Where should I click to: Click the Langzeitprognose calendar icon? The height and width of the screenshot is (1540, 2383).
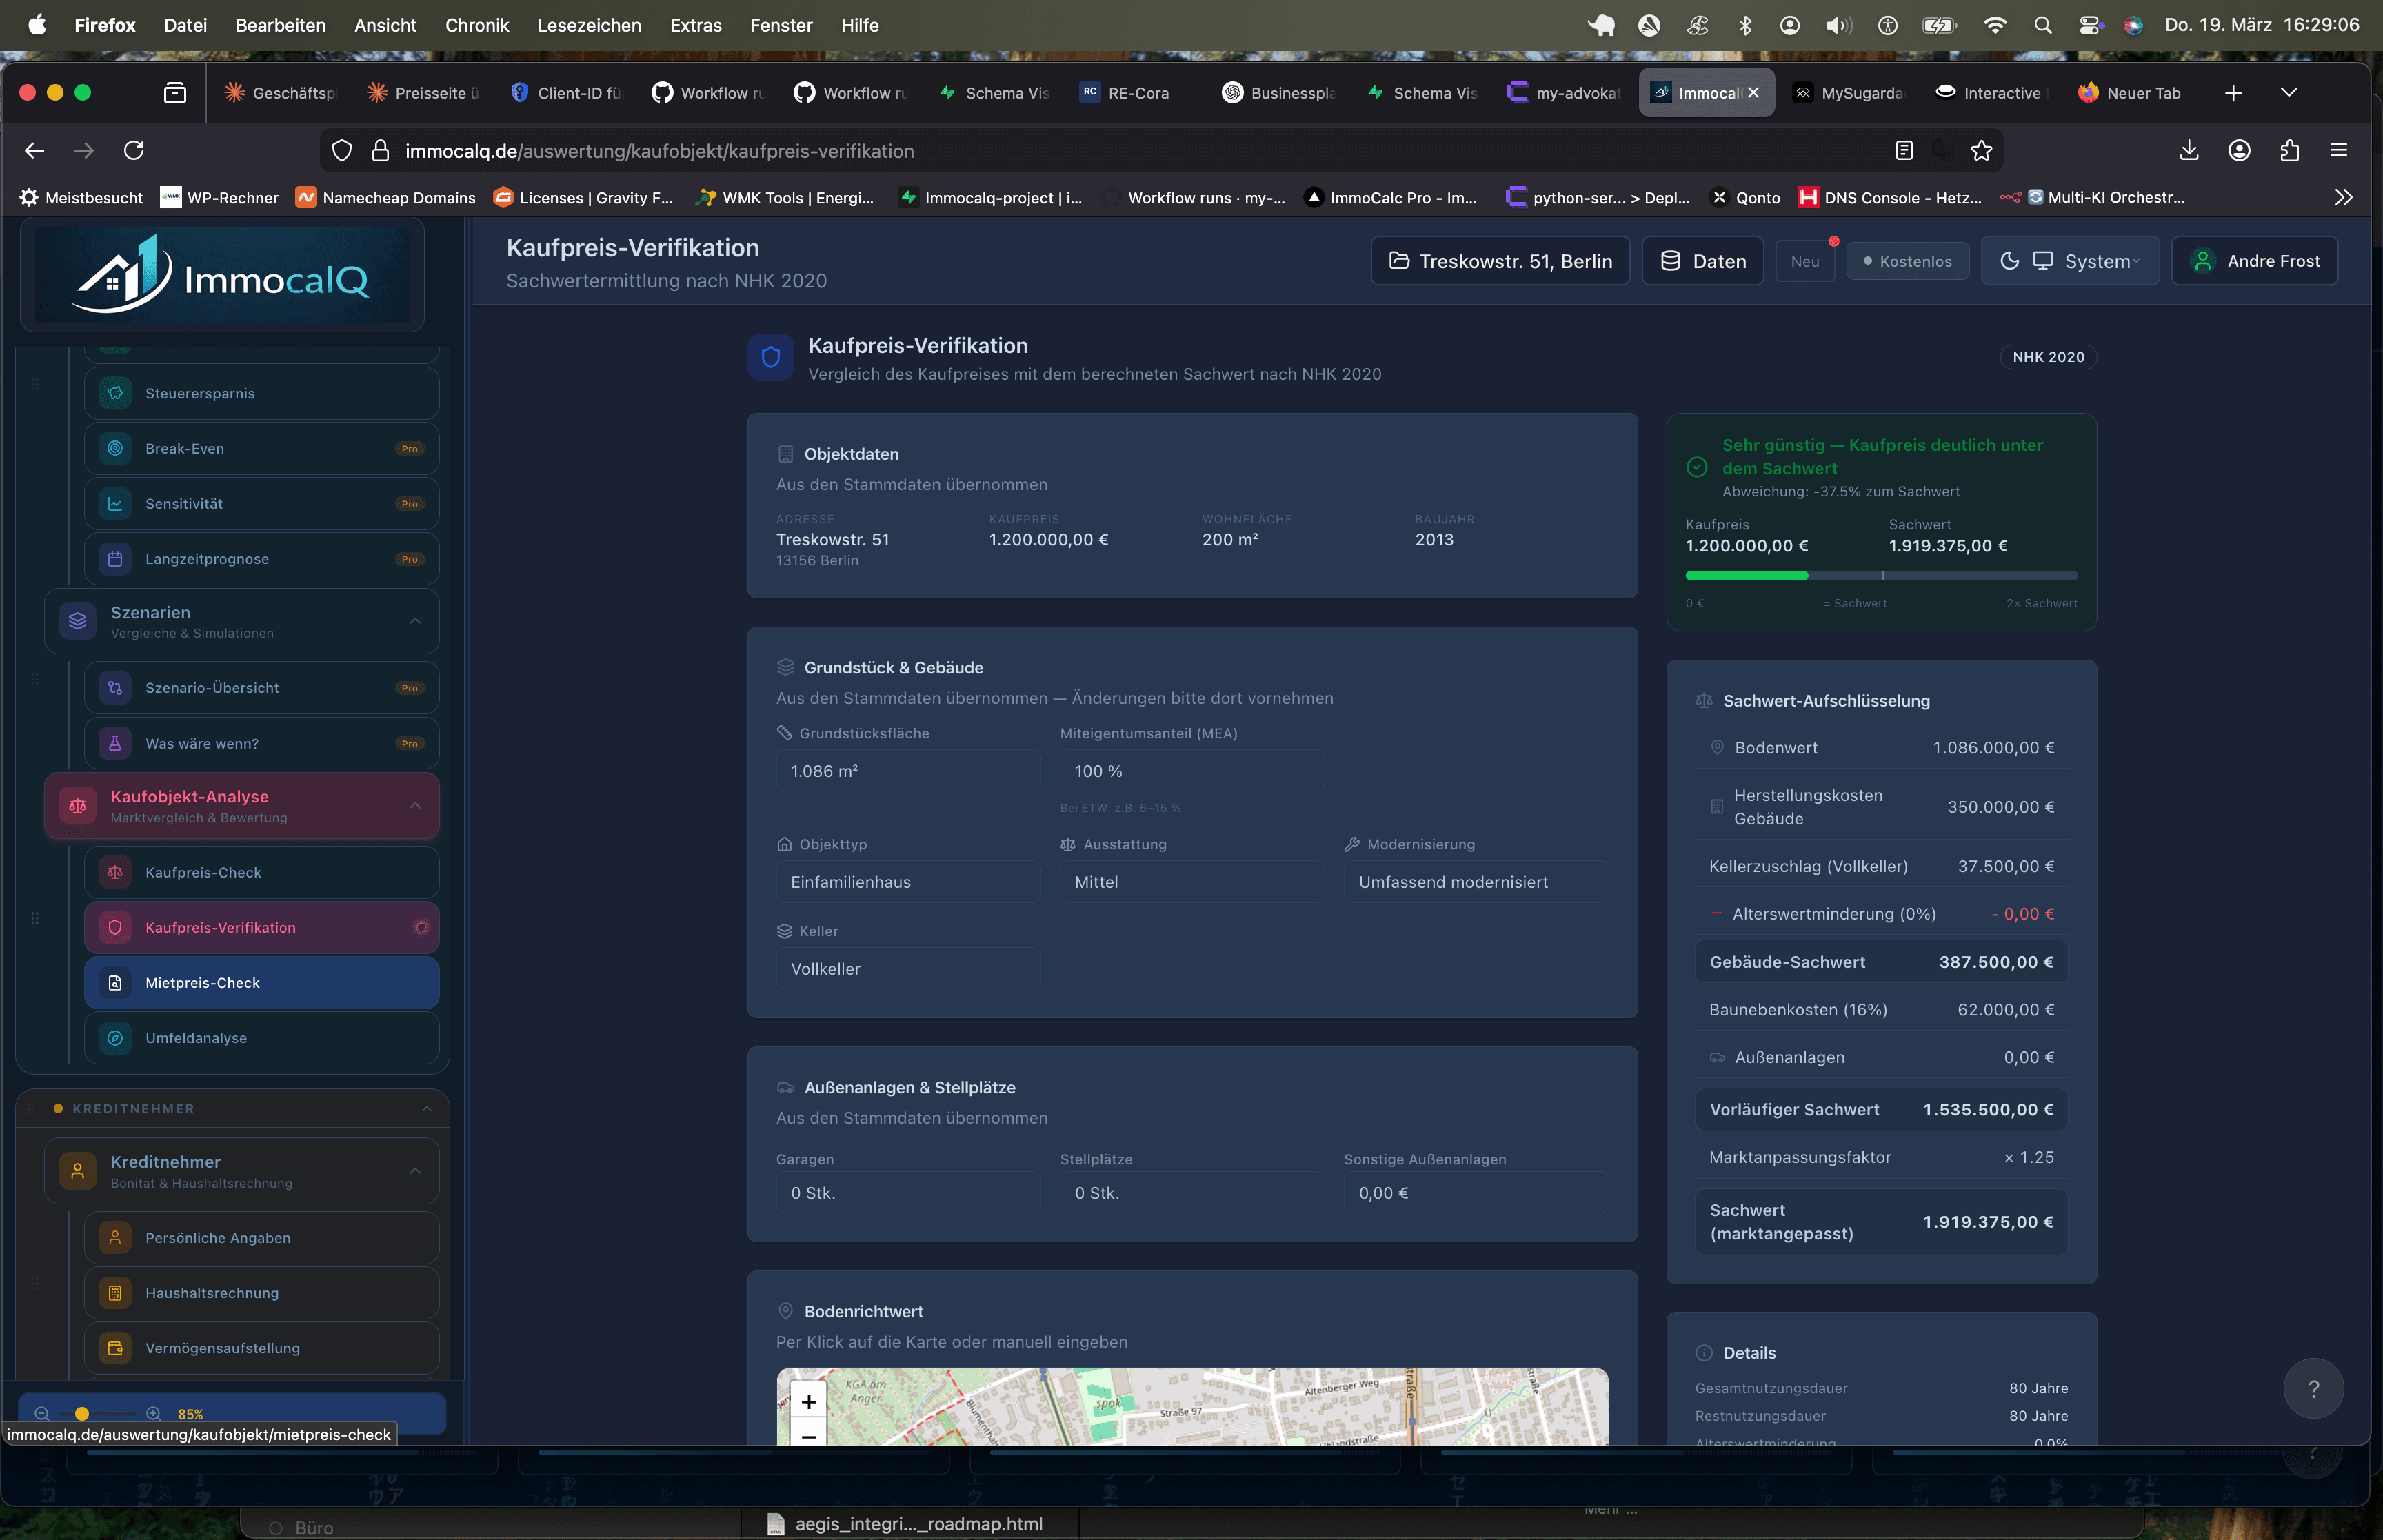click(115, 559)
